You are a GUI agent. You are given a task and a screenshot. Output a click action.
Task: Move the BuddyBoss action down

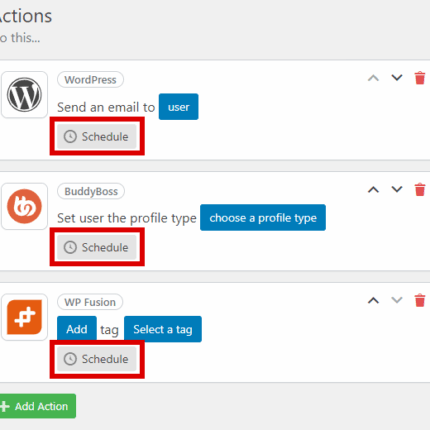(397, 189)
